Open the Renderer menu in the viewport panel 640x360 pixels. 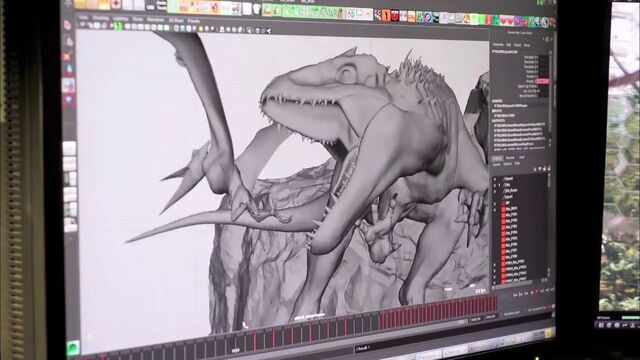pyautogui.click(x=155, y=19)
